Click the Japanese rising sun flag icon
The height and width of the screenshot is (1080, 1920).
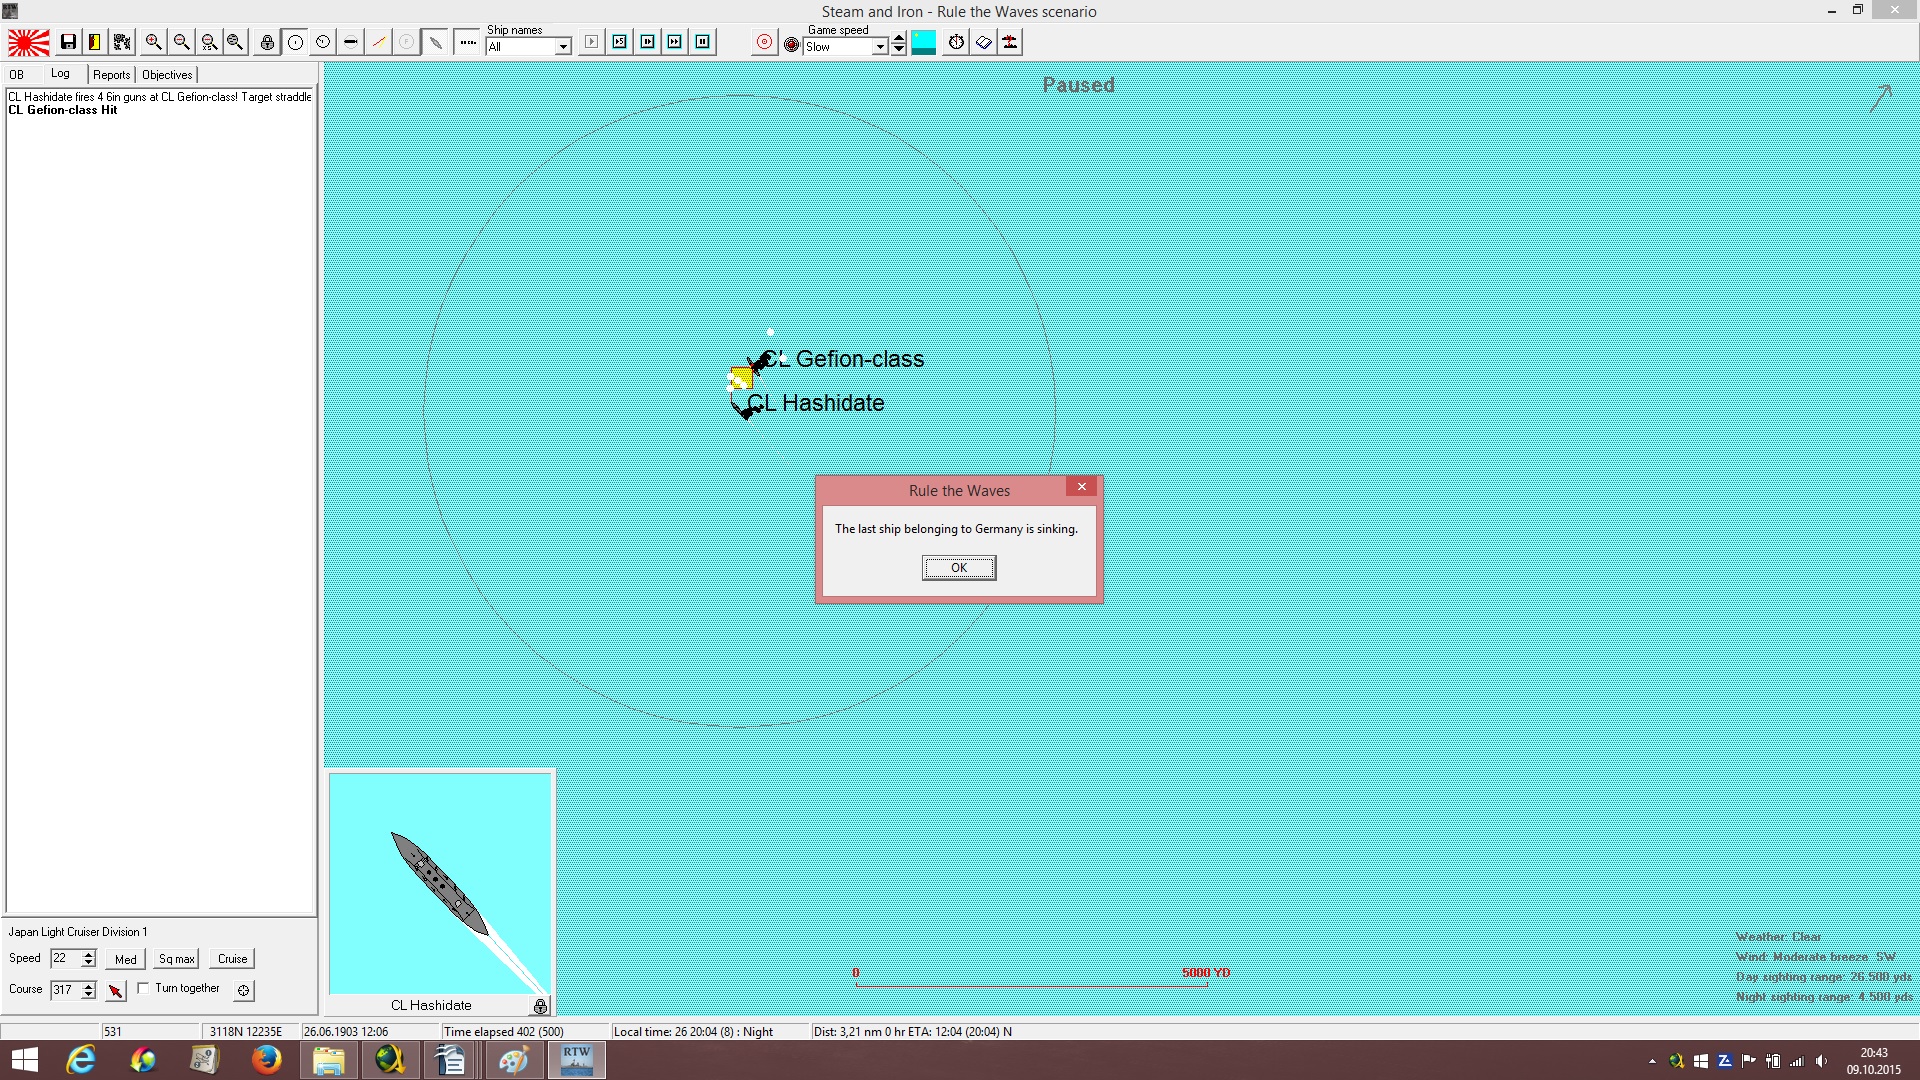point(29,42)
